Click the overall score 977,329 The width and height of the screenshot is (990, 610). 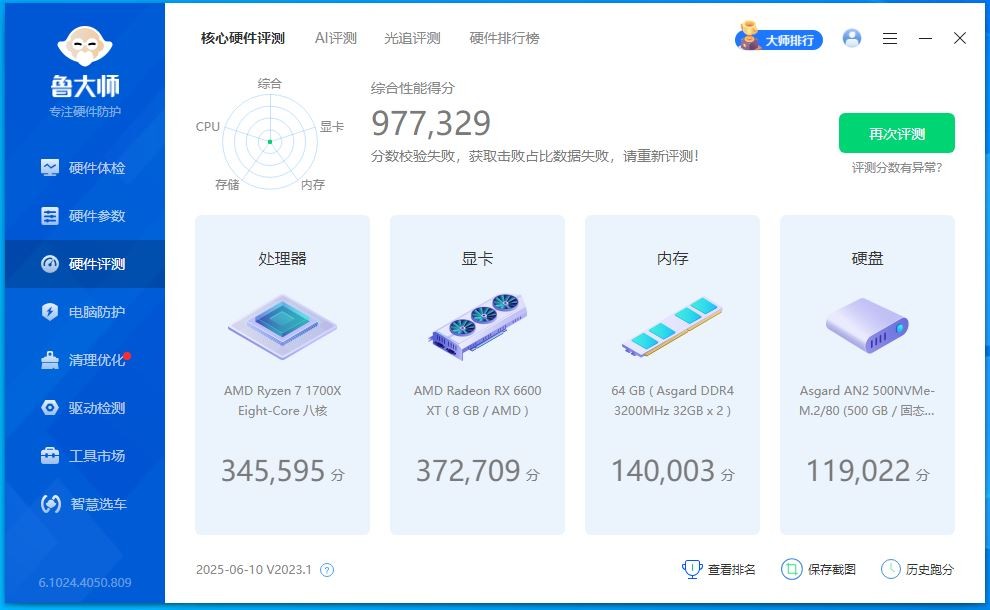[x=431, y=123]
